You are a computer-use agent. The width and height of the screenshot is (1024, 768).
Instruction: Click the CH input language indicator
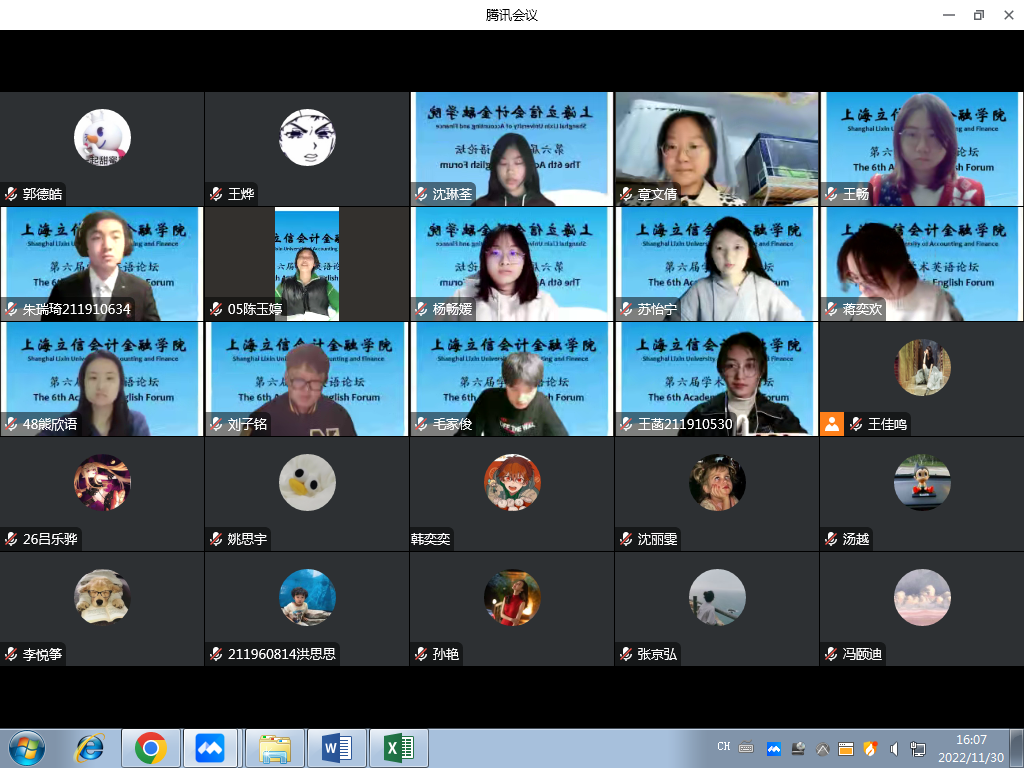pos(724,747)
